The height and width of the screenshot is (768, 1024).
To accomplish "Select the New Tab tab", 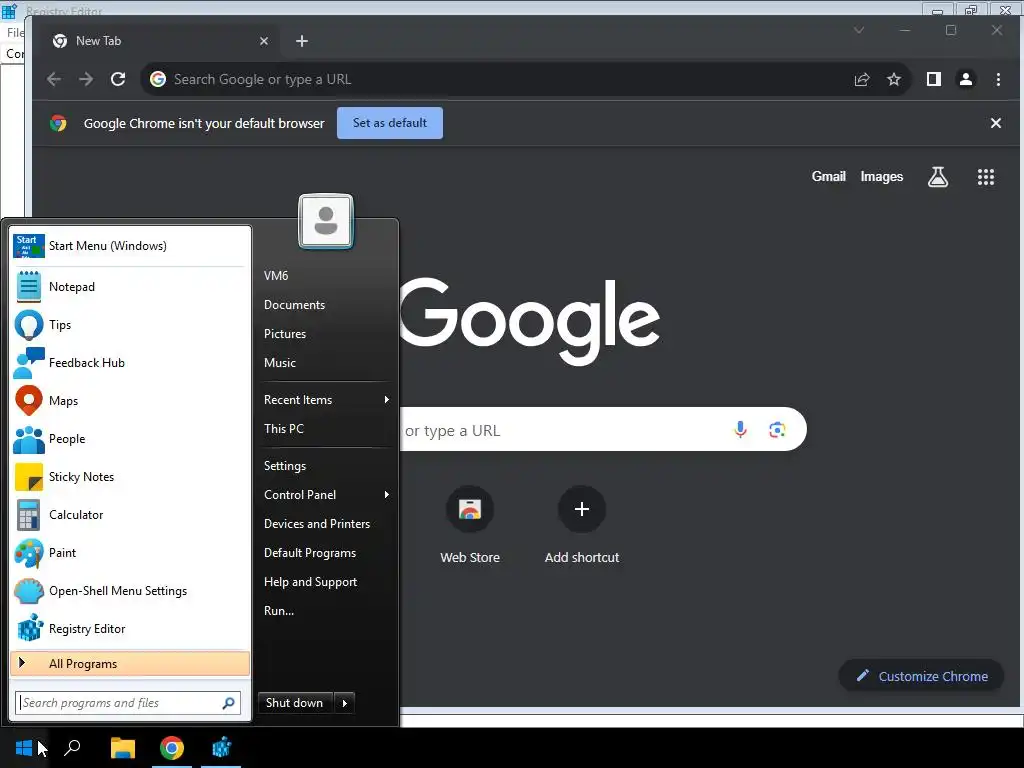I will point(159,41).
